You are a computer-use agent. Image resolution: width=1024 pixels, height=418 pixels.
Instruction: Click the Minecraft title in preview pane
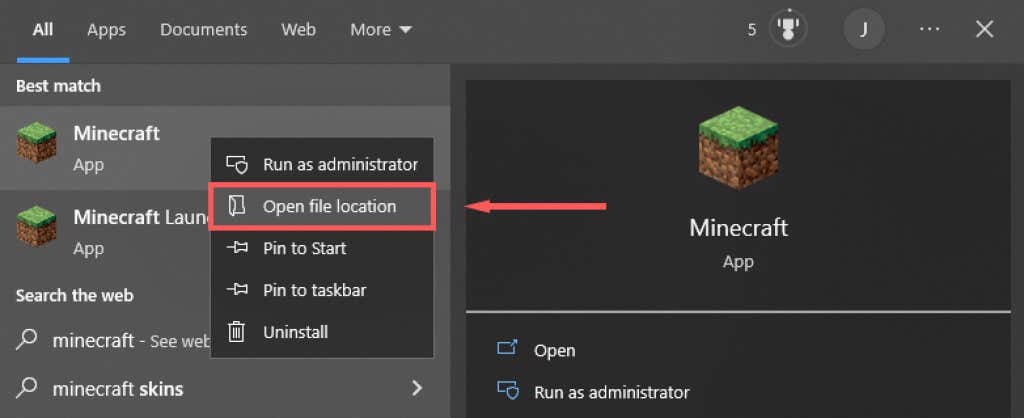coord(739,228)
